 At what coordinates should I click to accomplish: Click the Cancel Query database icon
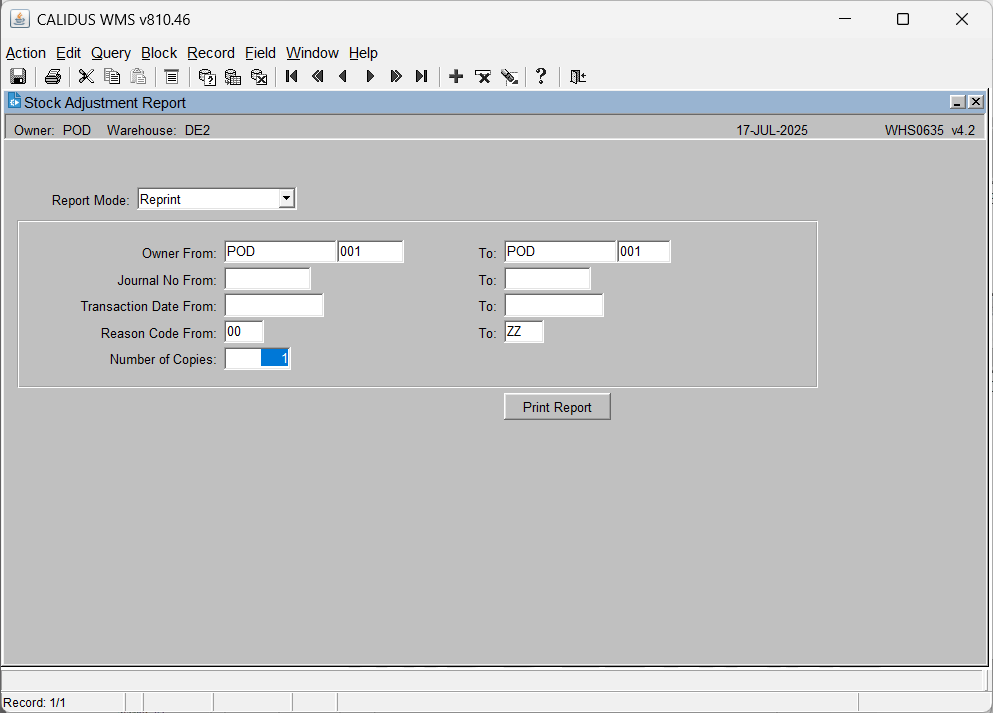[x=258, y=77]
